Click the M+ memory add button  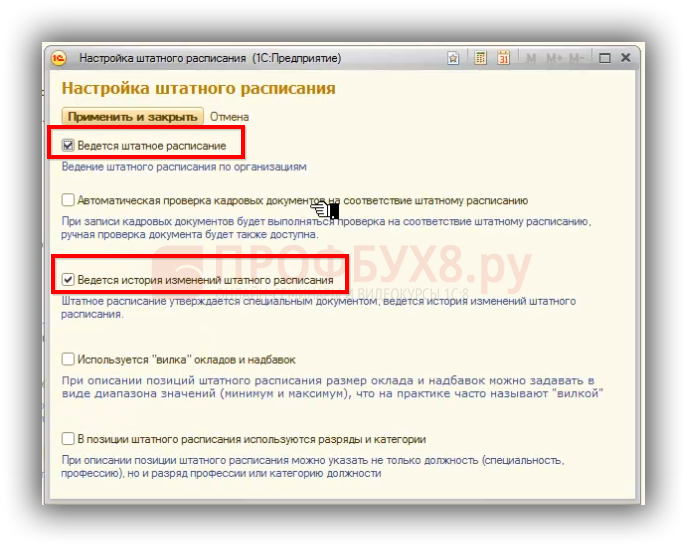point(554,58)
